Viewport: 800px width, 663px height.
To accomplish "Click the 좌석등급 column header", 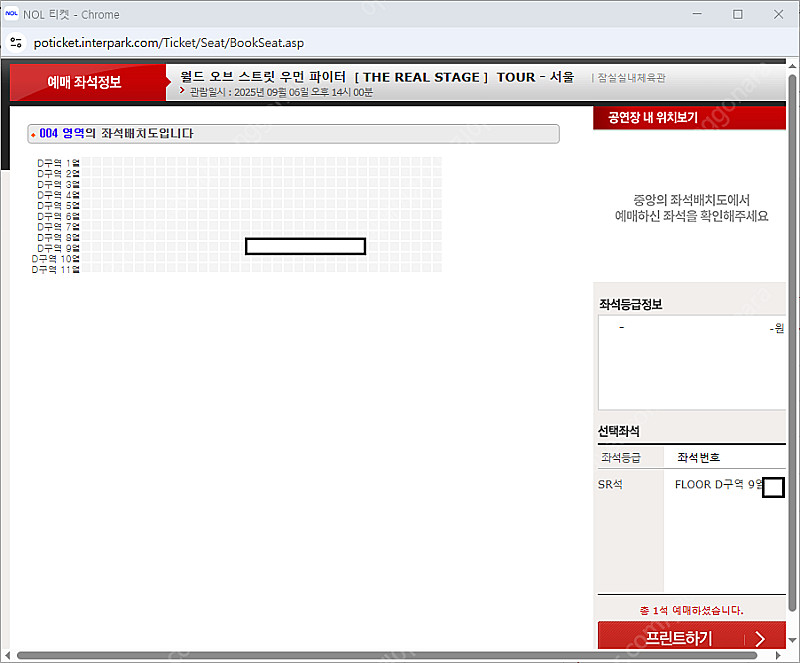I will [621, 457].
